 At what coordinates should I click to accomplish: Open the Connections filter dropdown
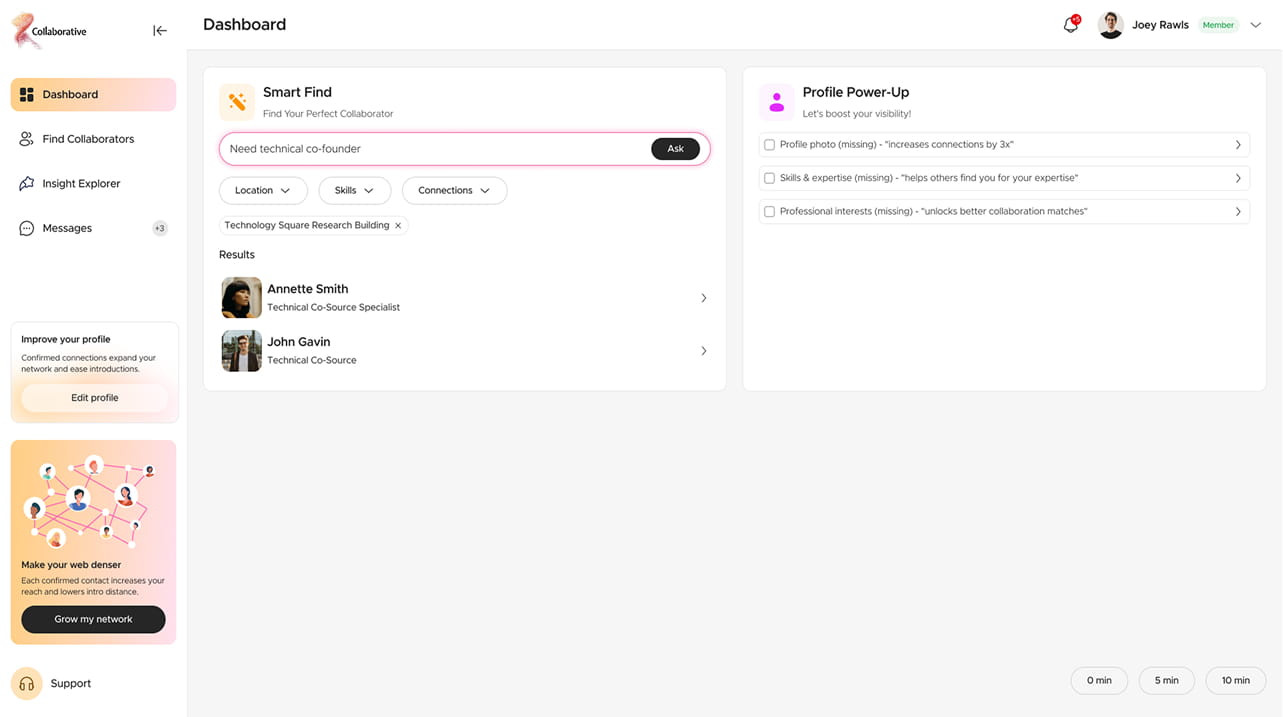pyautogui.click(x=454, y=190)
